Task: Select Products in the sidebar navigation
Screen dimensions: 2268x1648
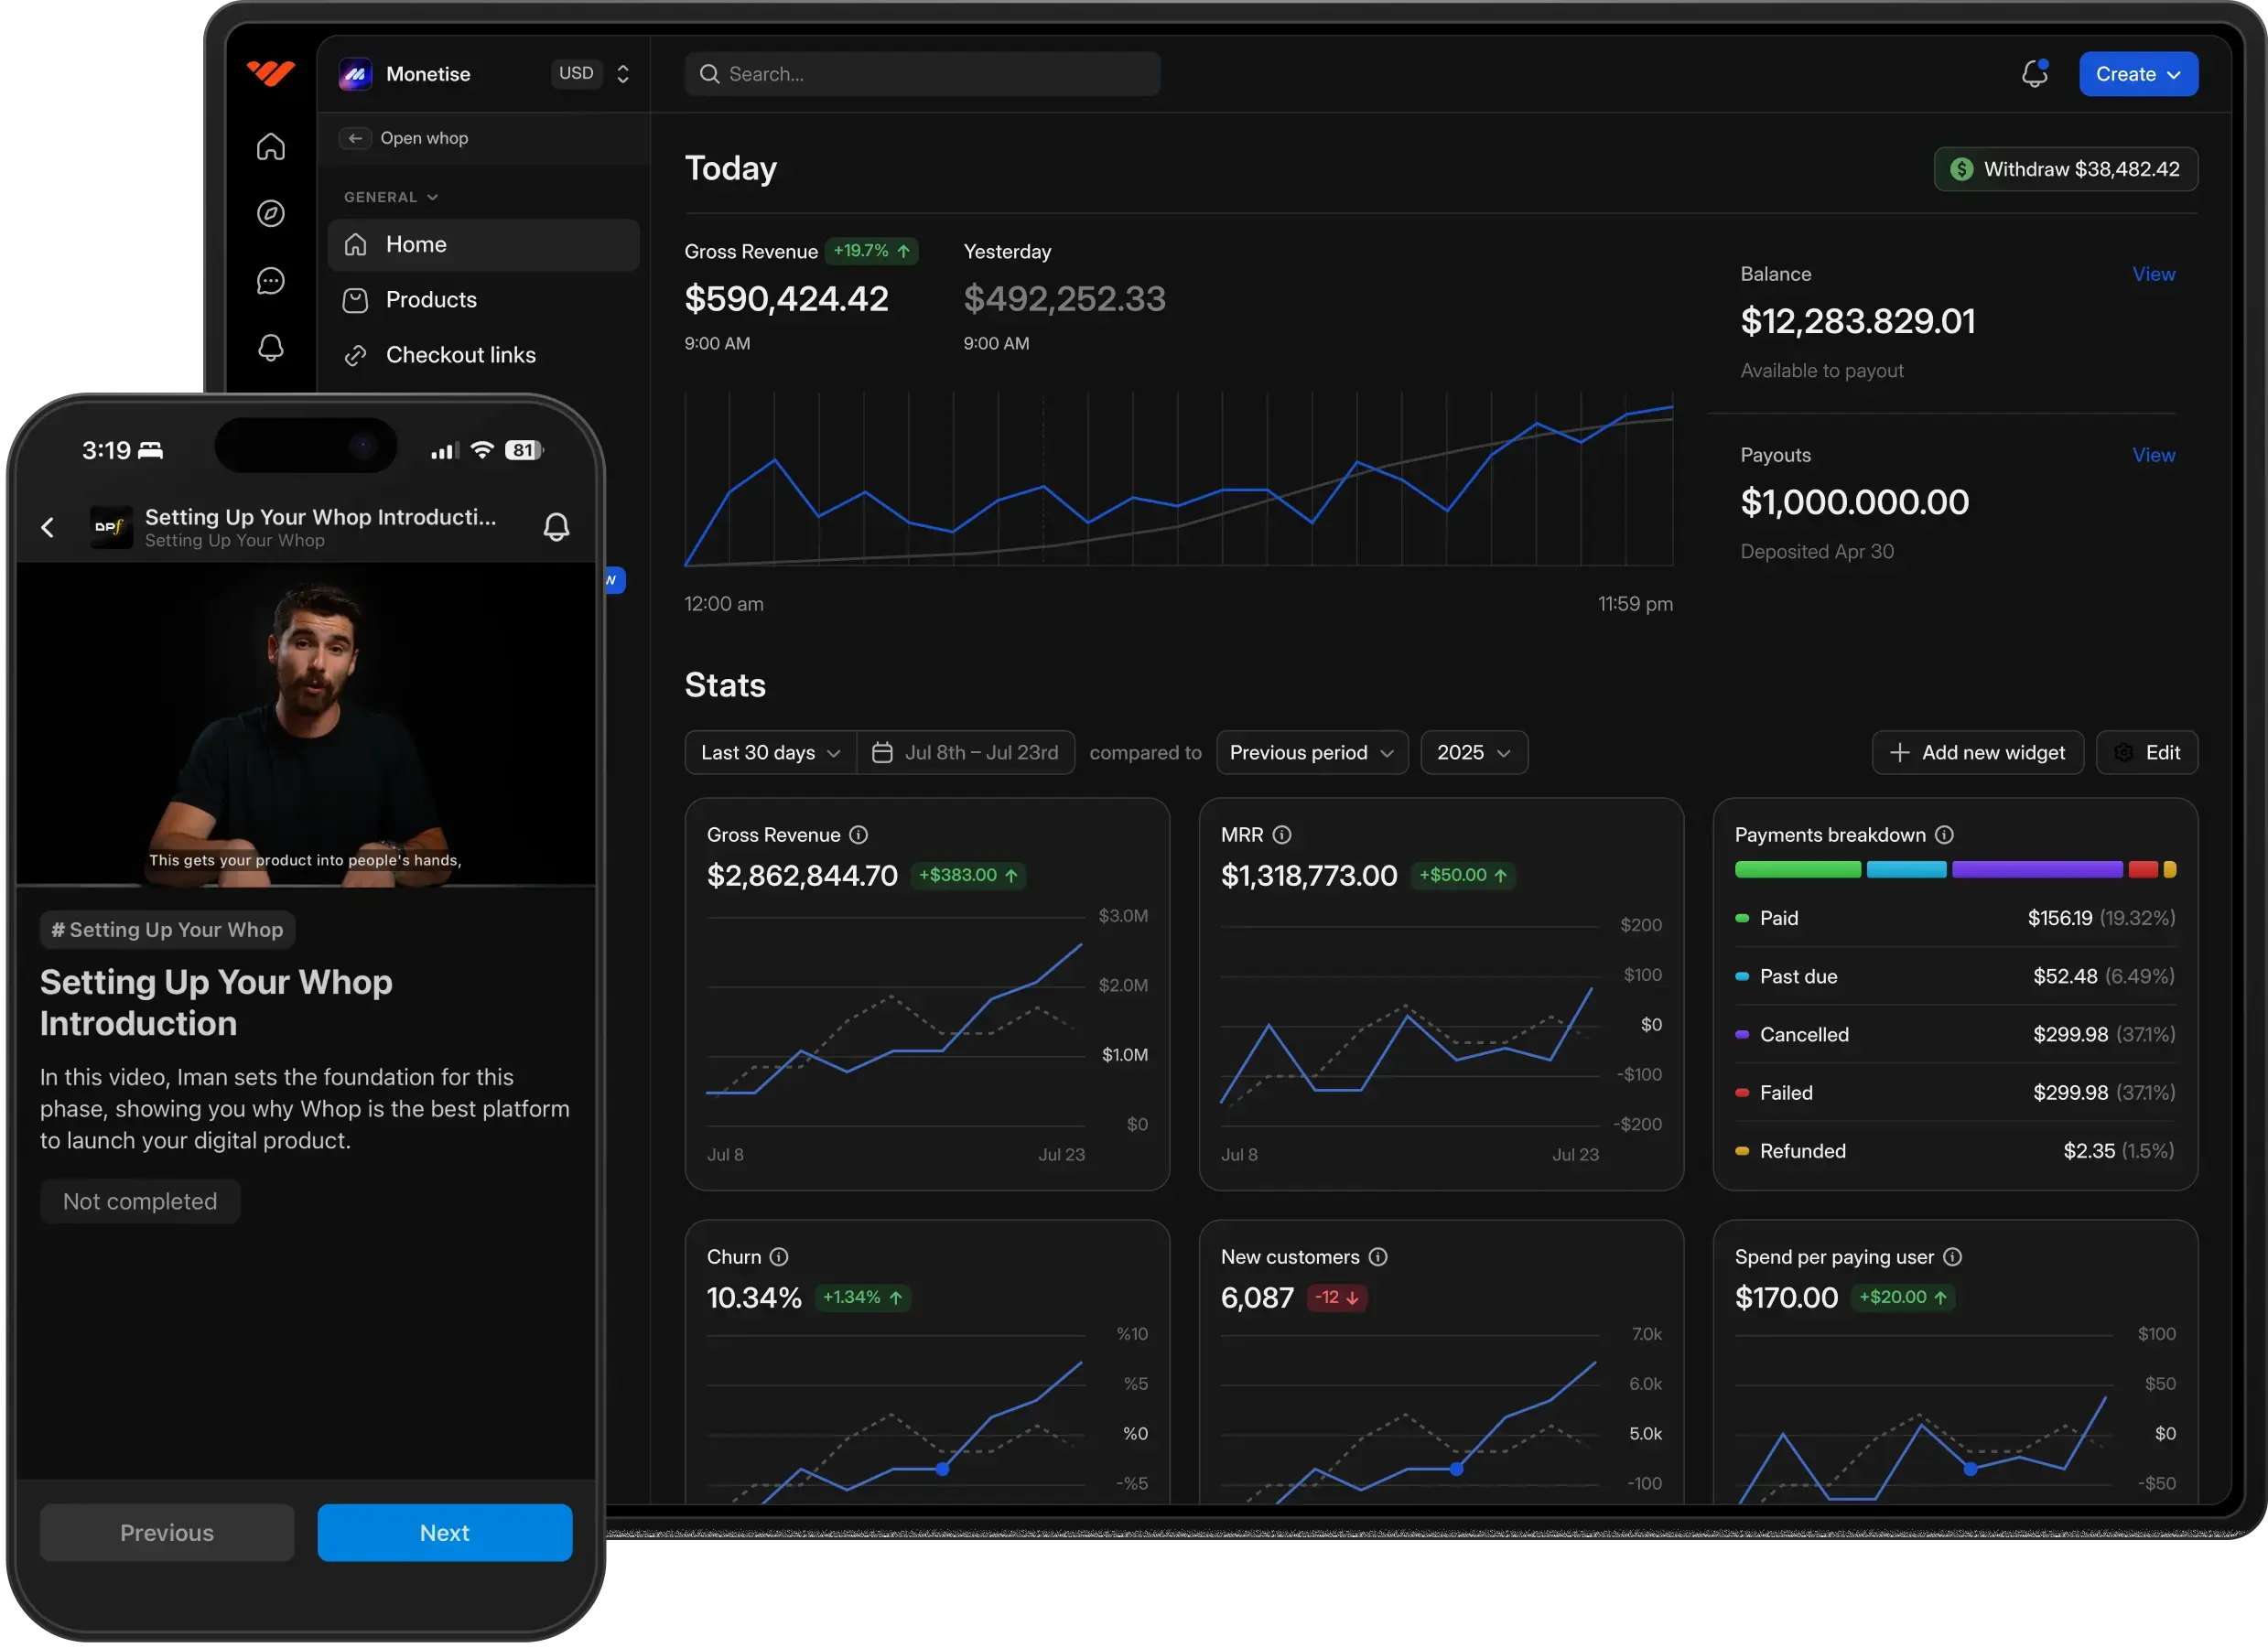Action: point(430,299)
